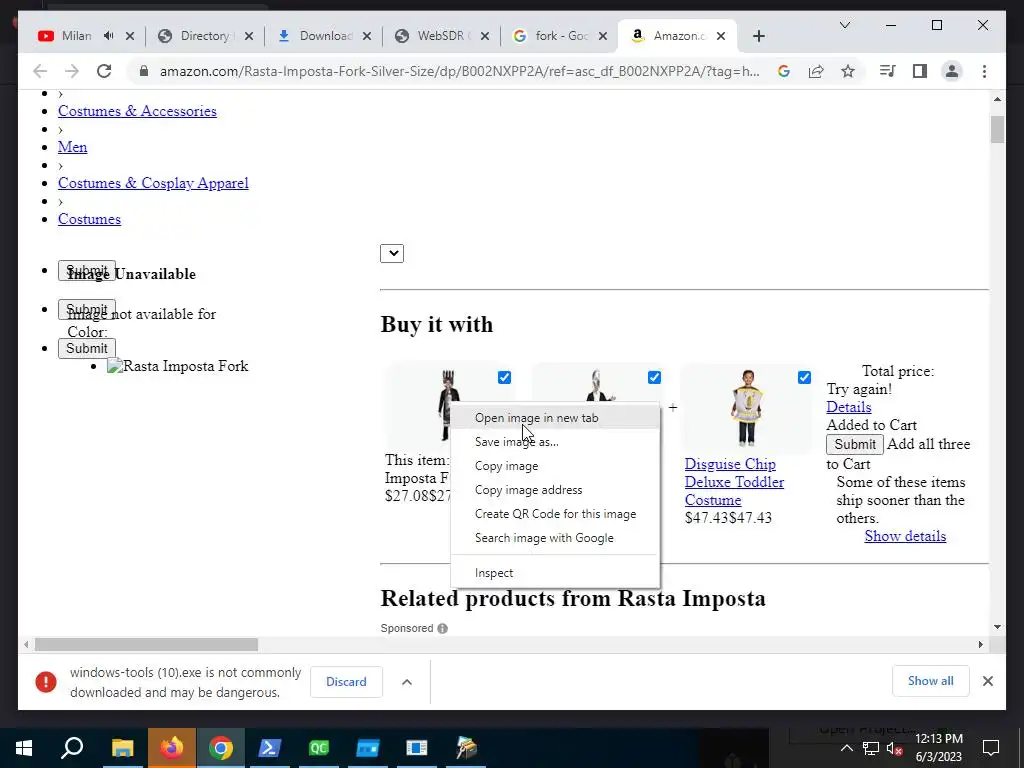The image size is (1024, 768).
Task: Click the address bar URL
Action: 459,71
